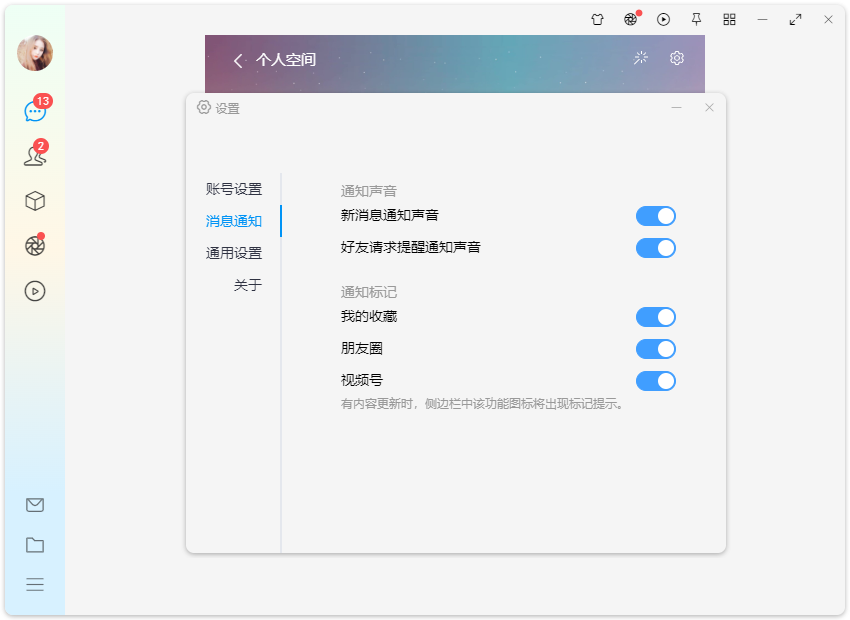Image resolution: width=850 pixels, height=620 pixels.
Task: Go back from 个人空间 with arrow
Action: (x=237, y=60)
